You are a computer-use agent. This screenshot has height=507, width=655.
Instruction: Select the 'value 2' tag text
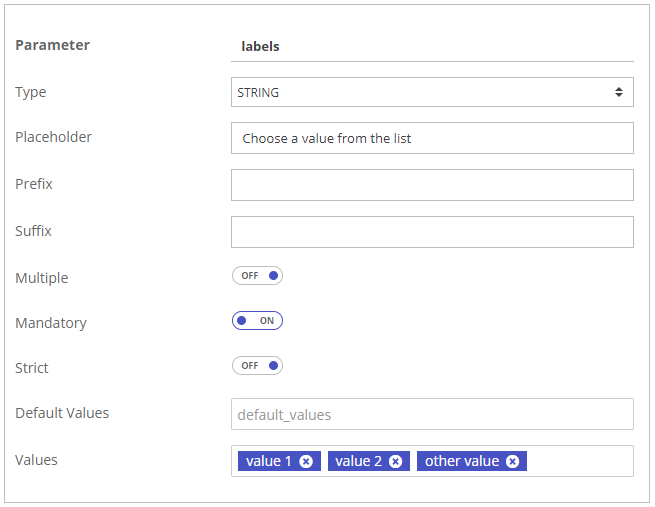point(358,461)
